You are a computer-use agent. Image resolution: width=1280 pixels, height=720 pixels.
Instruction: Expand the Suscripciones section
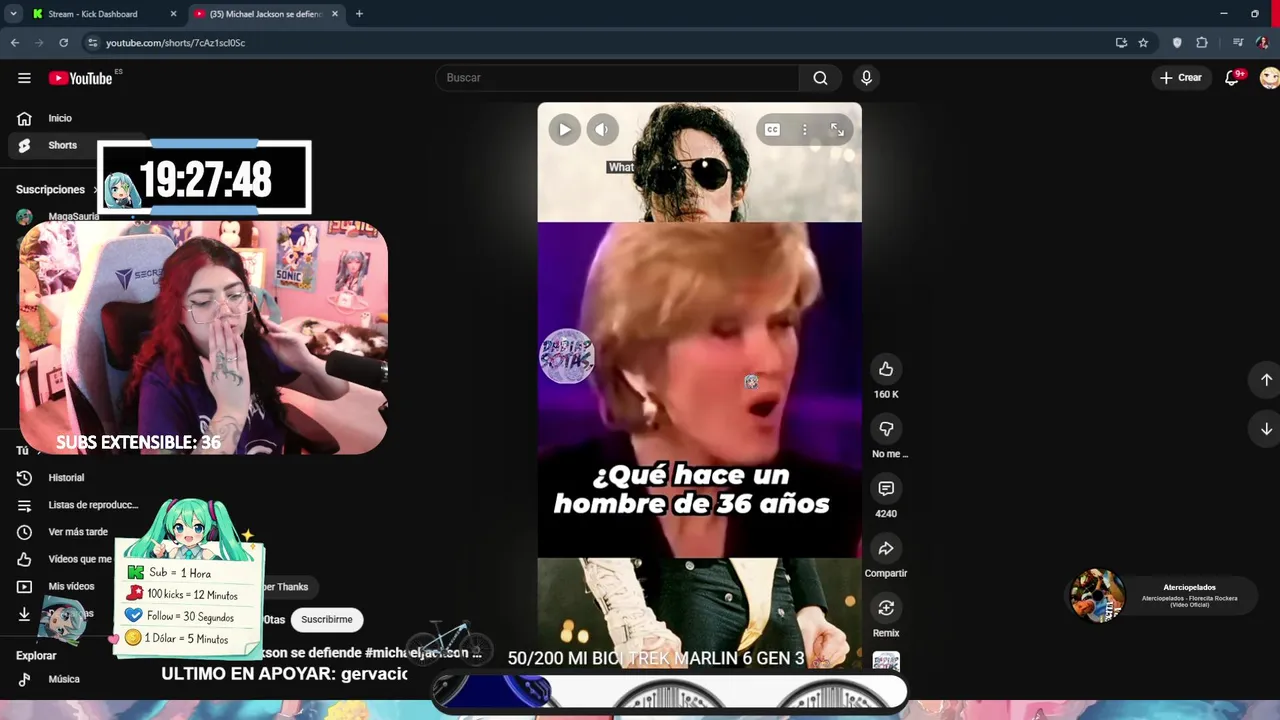click(58, 189)
